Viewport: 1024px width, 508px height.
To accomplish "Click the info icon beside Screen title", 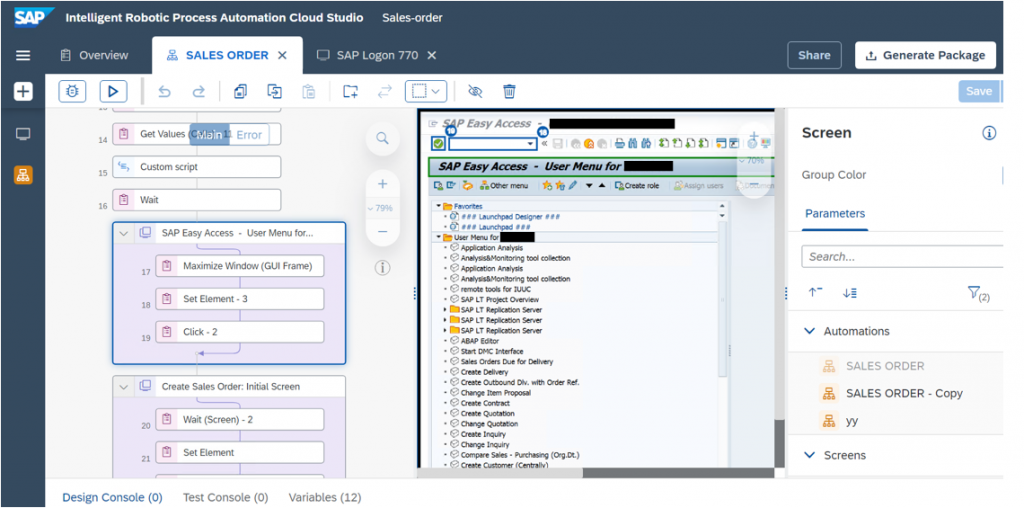I will tap(989, 133).
